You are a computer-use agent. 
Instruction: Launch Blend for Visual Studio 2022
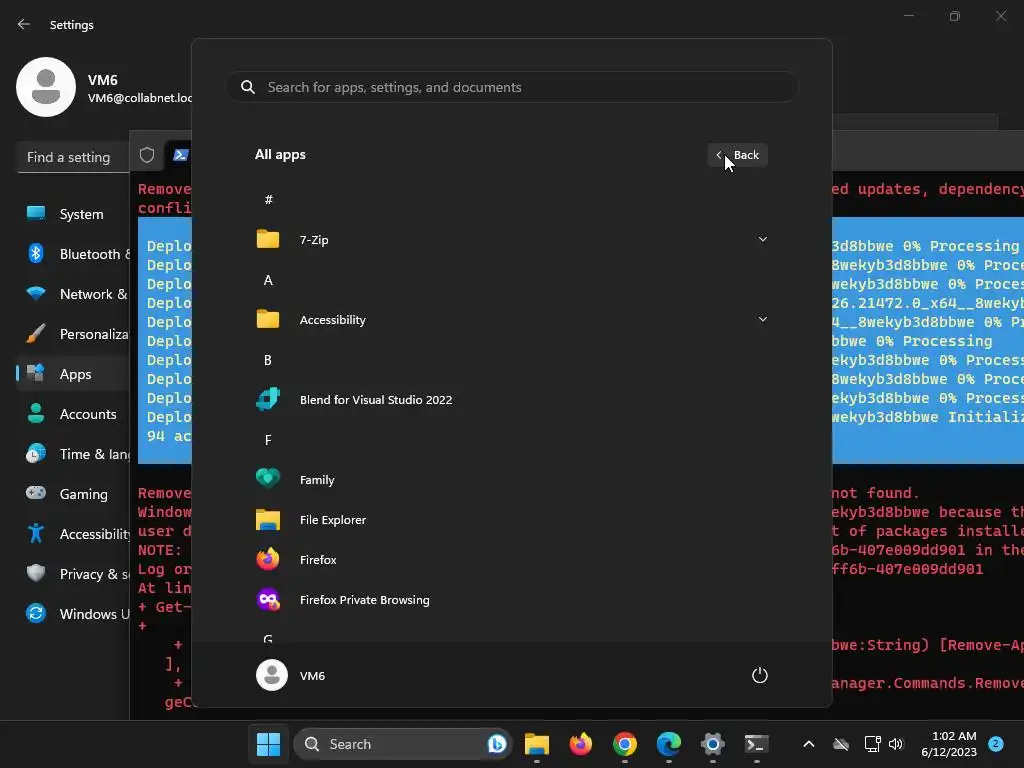coord(511,400)
